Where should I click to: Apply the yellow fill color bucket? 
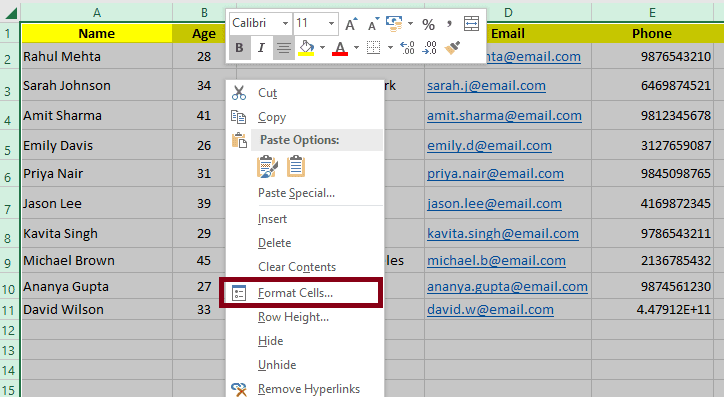click(x=306, y=48)
